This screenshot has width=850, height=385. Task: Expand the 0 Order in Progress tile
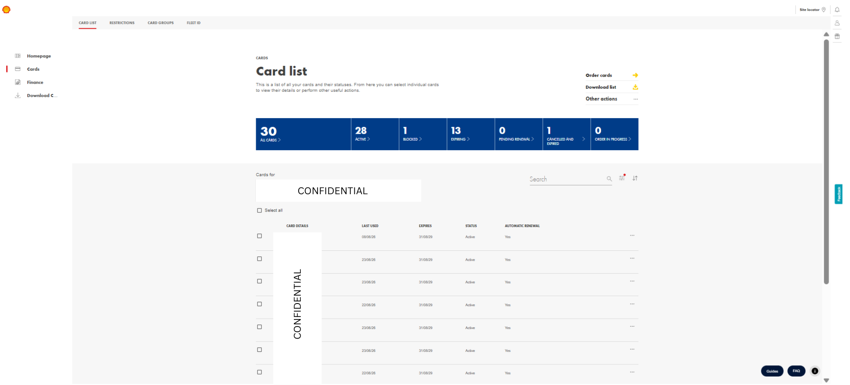(x=615, y=134)
